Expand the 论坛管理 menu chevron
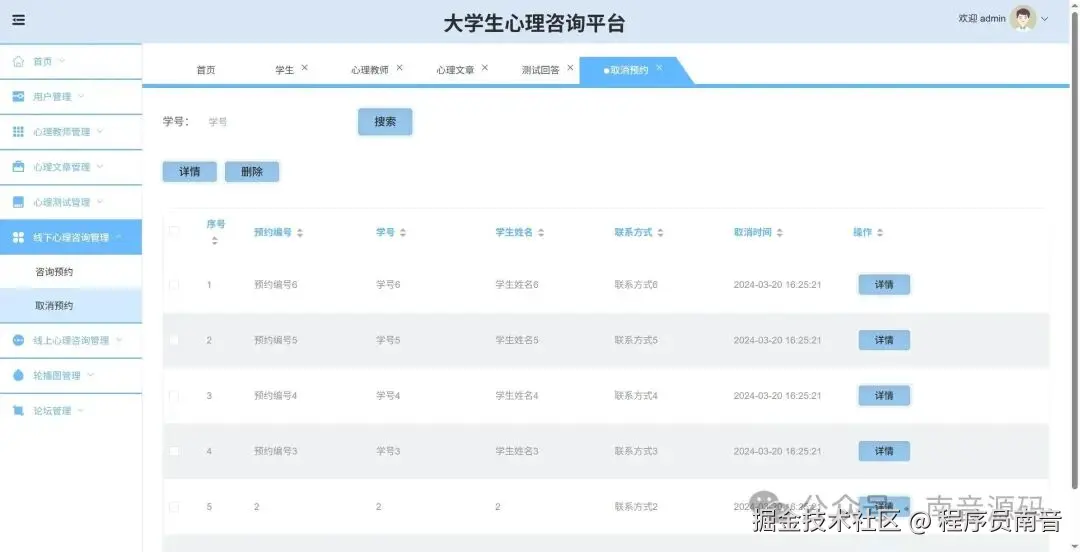 [81, 411]
